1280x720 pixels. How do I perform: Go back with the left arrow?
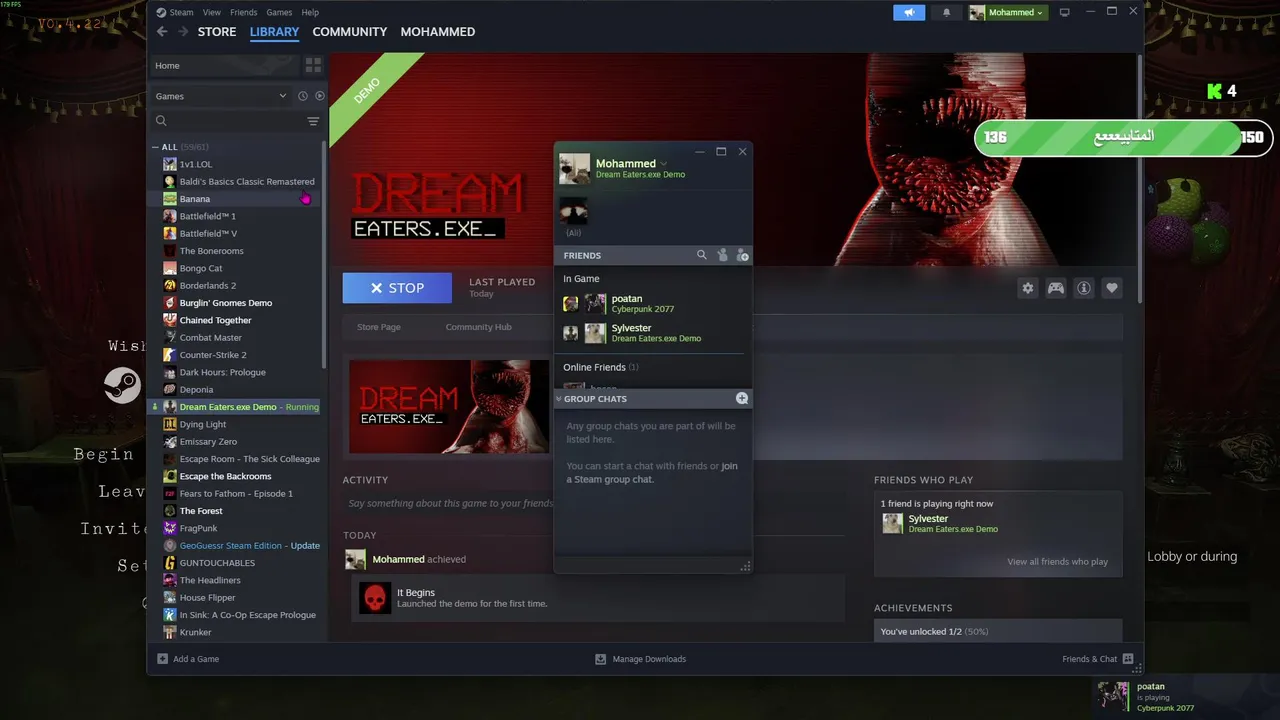162,32
